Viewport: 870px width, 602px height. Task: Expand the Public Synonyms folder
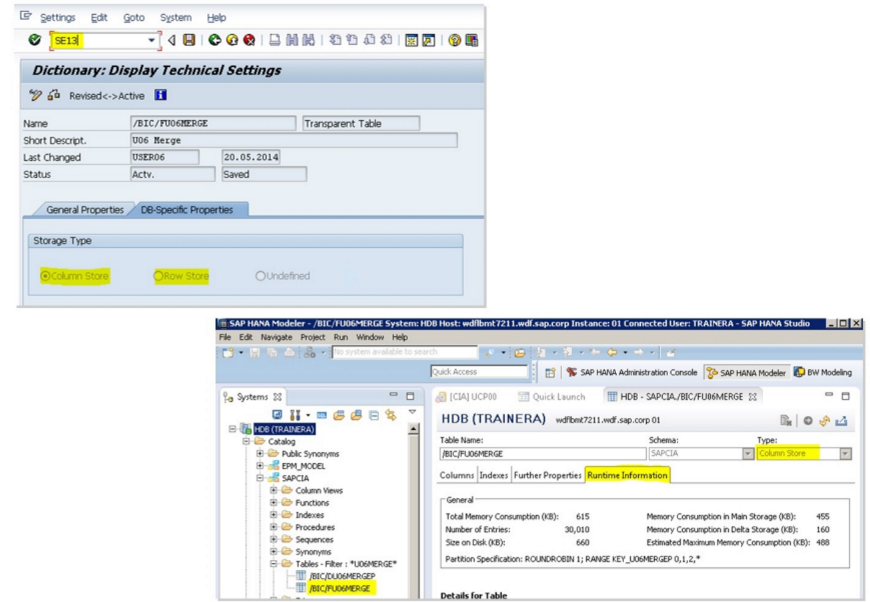pyautogui.click(x=260, y=453)
